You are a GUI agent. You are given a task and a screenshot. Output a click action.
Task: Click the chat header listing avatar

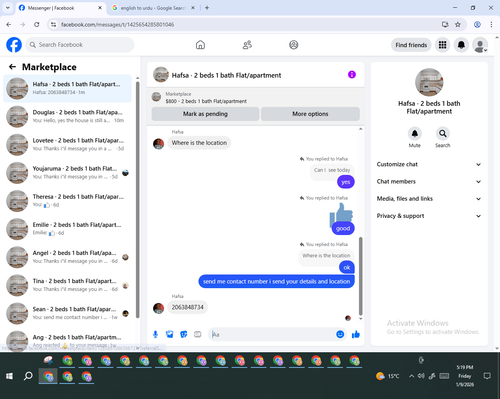tap(161, 75)
